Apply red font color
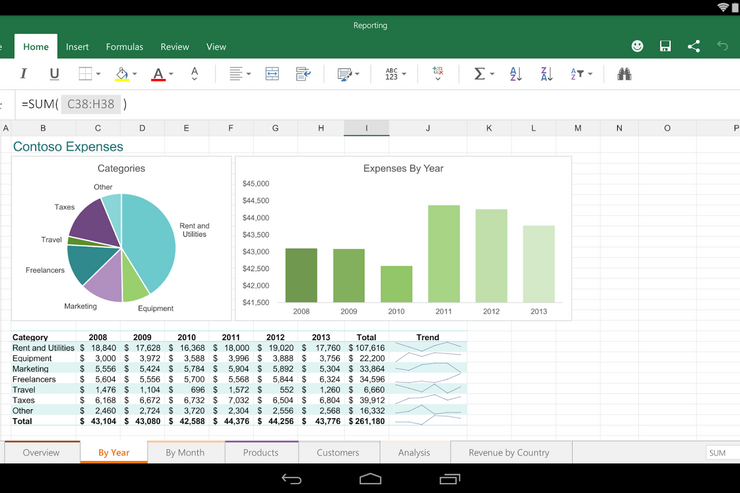The image size is (740, 493). [158, 74]
